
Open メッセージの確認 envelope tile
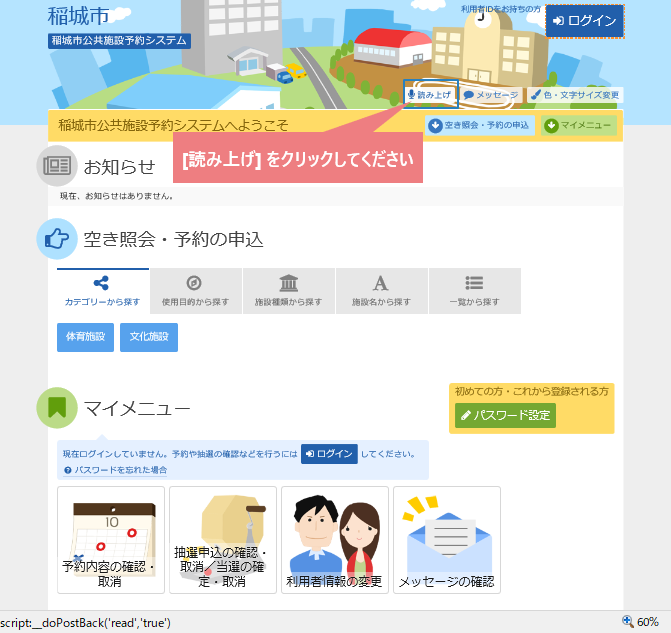pyautogui.click(x=447, y=540)
